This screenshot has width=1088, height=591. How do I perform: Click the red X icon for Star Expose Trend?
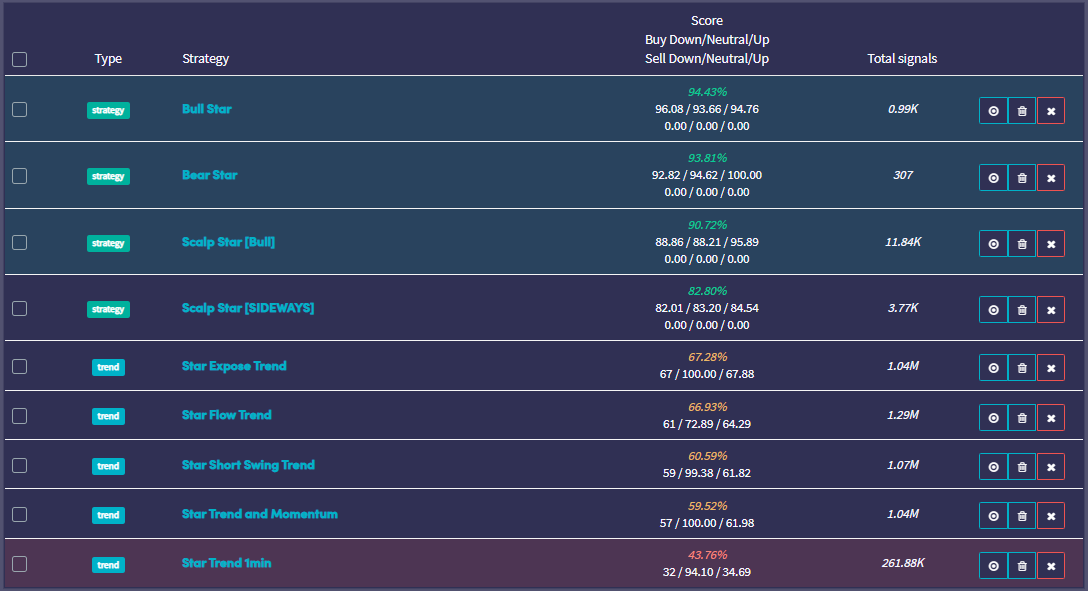coord(1051,368)
